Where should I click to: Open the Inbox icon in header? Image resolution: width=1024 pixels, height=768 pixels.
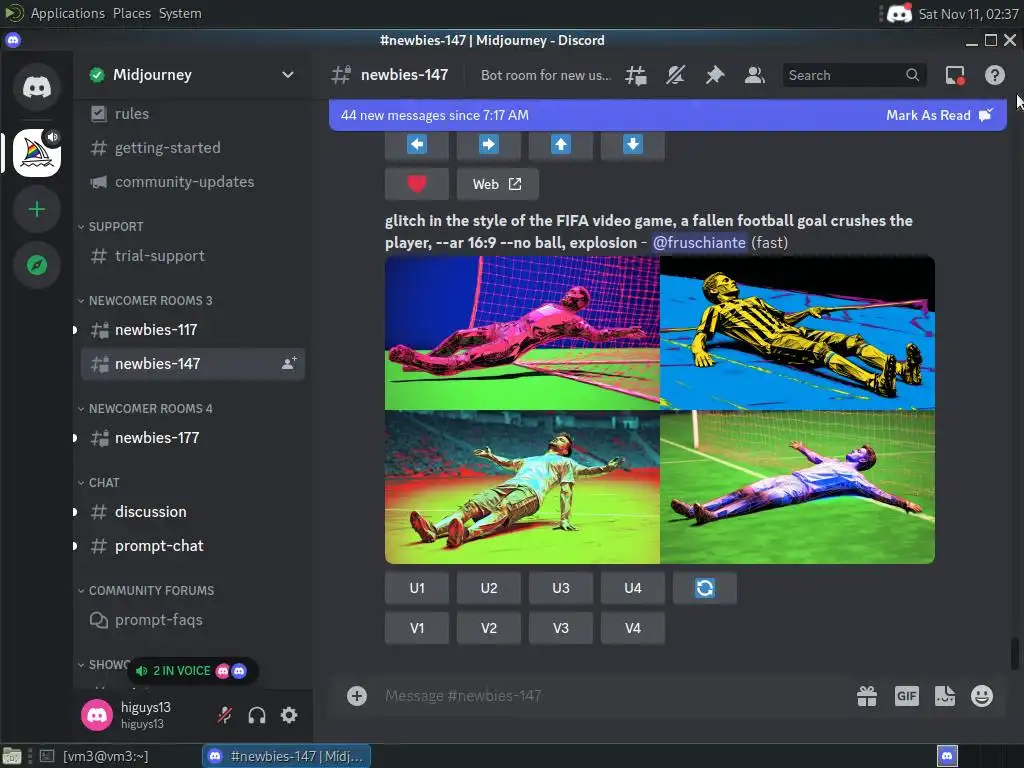click(x=955, y=75)
